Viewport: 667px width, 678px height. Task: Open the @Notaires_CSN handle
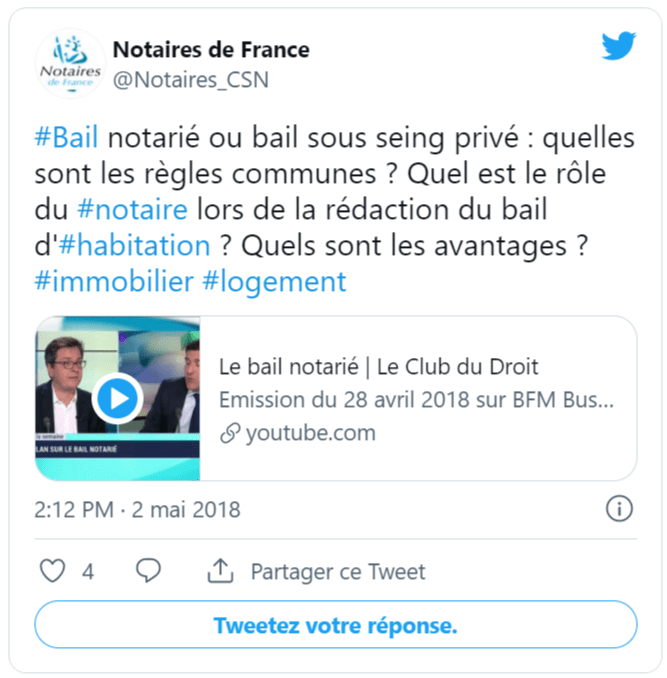point(191,80)
